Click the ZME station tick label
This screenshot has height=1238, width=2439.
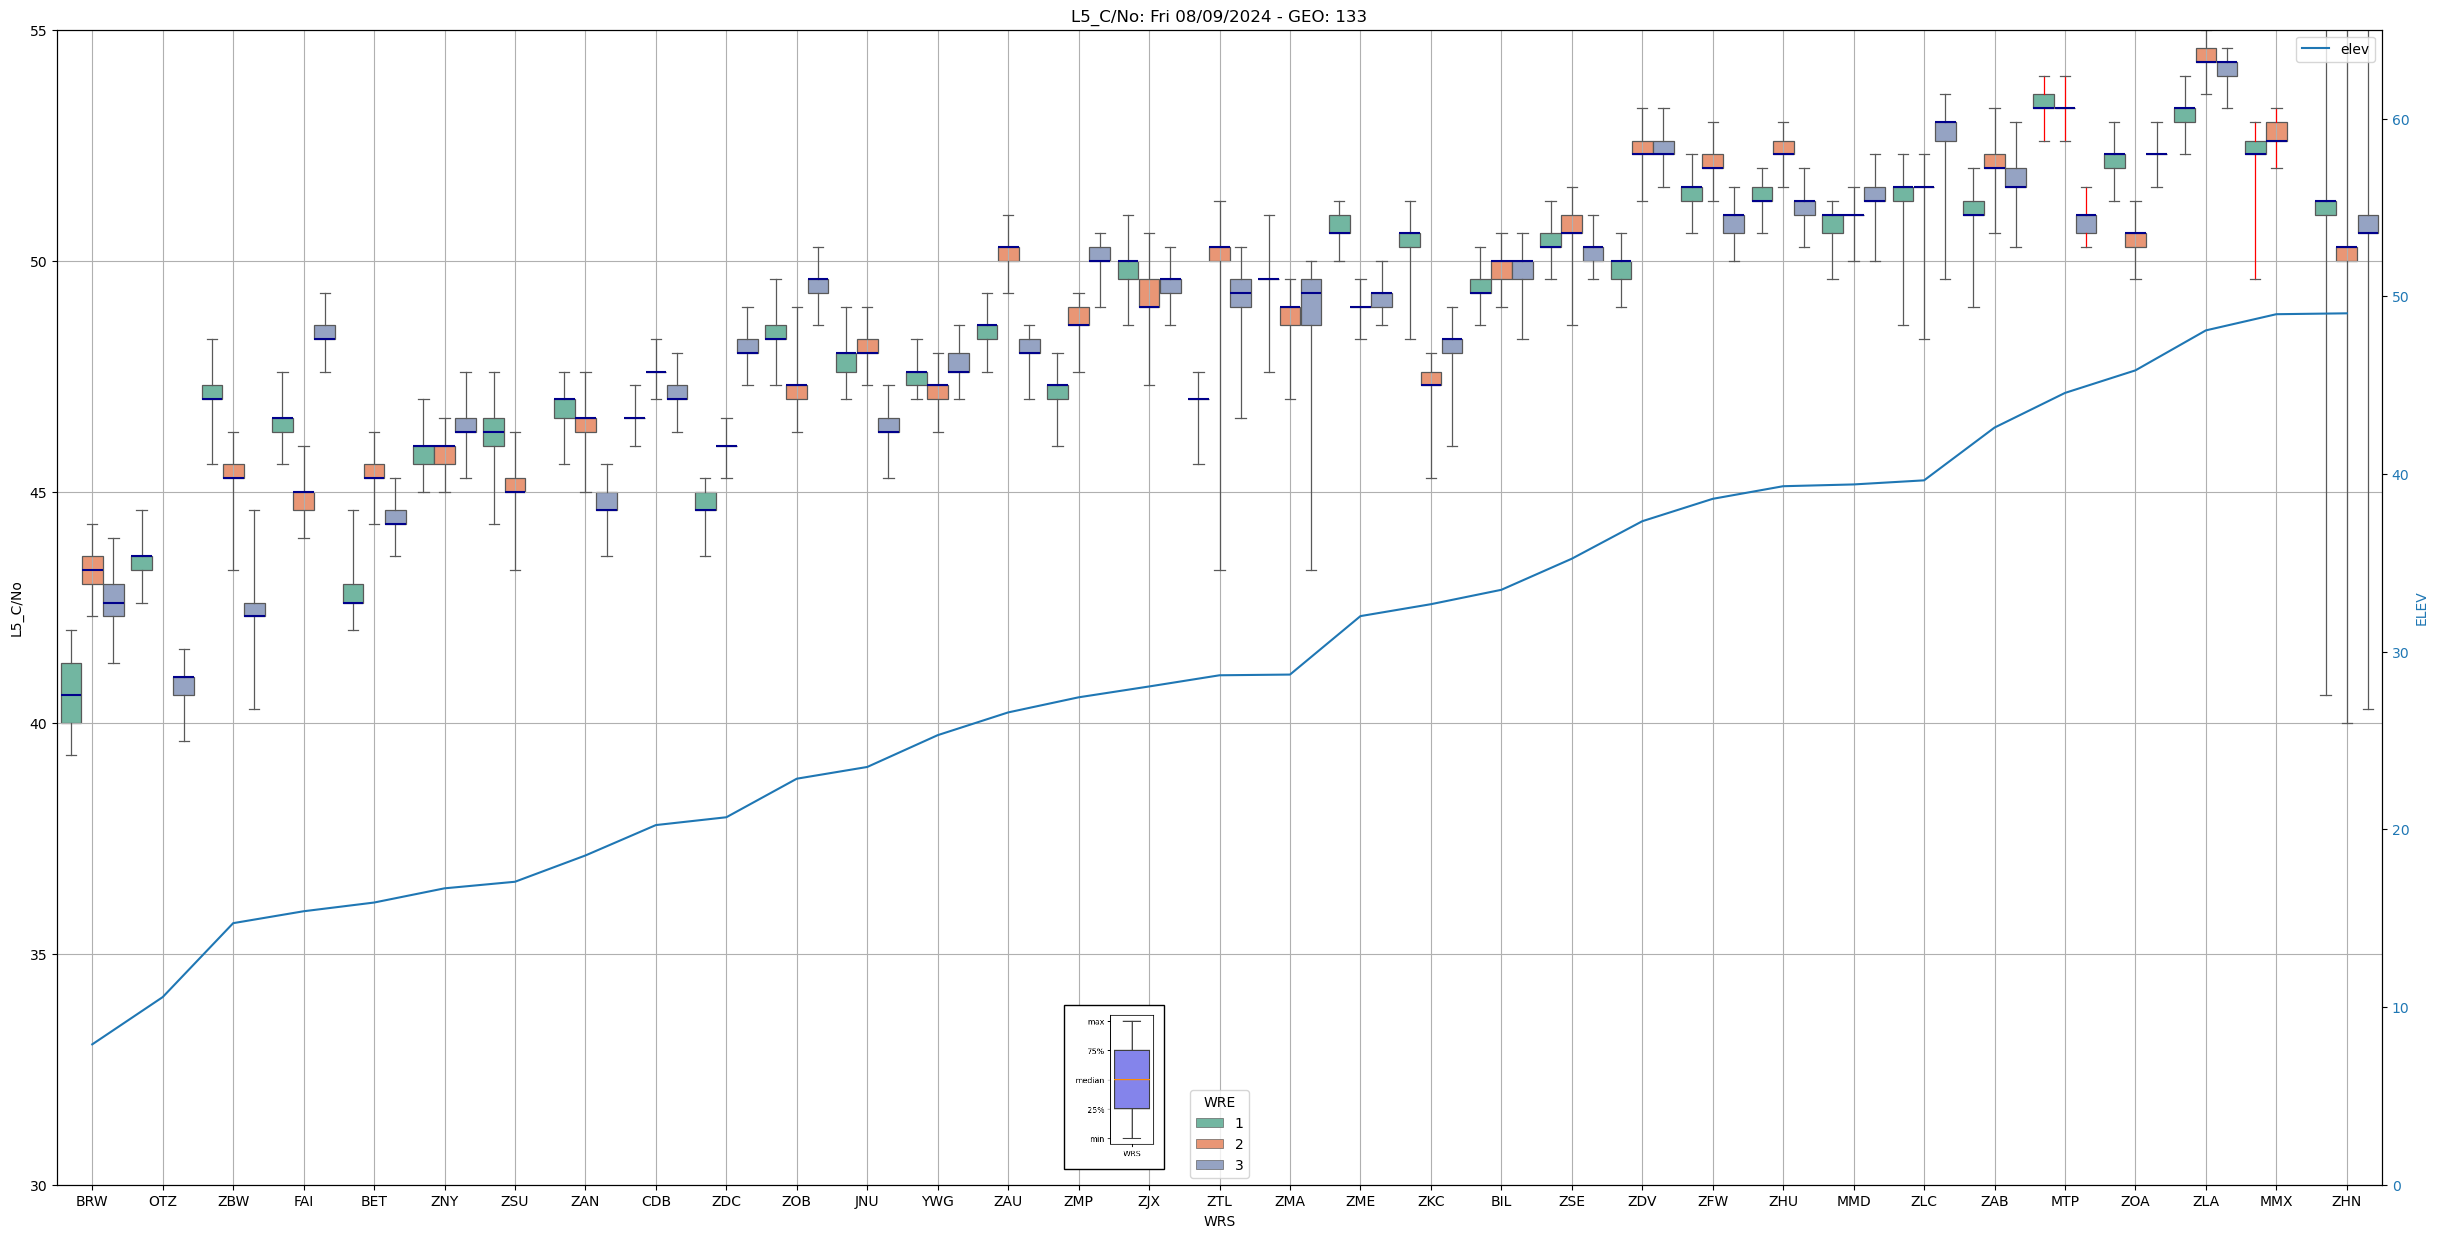click(1360, 1201)
